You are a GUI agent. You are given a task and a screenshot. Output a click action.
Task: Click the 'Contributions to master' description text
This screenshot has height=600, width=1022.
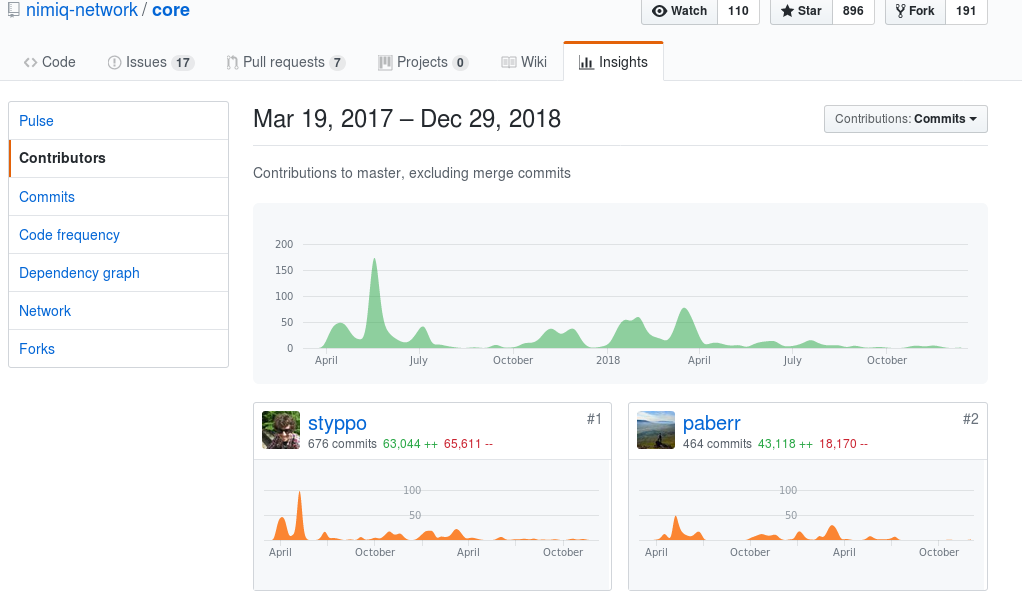pyautogui.click(x=412, y=173)
